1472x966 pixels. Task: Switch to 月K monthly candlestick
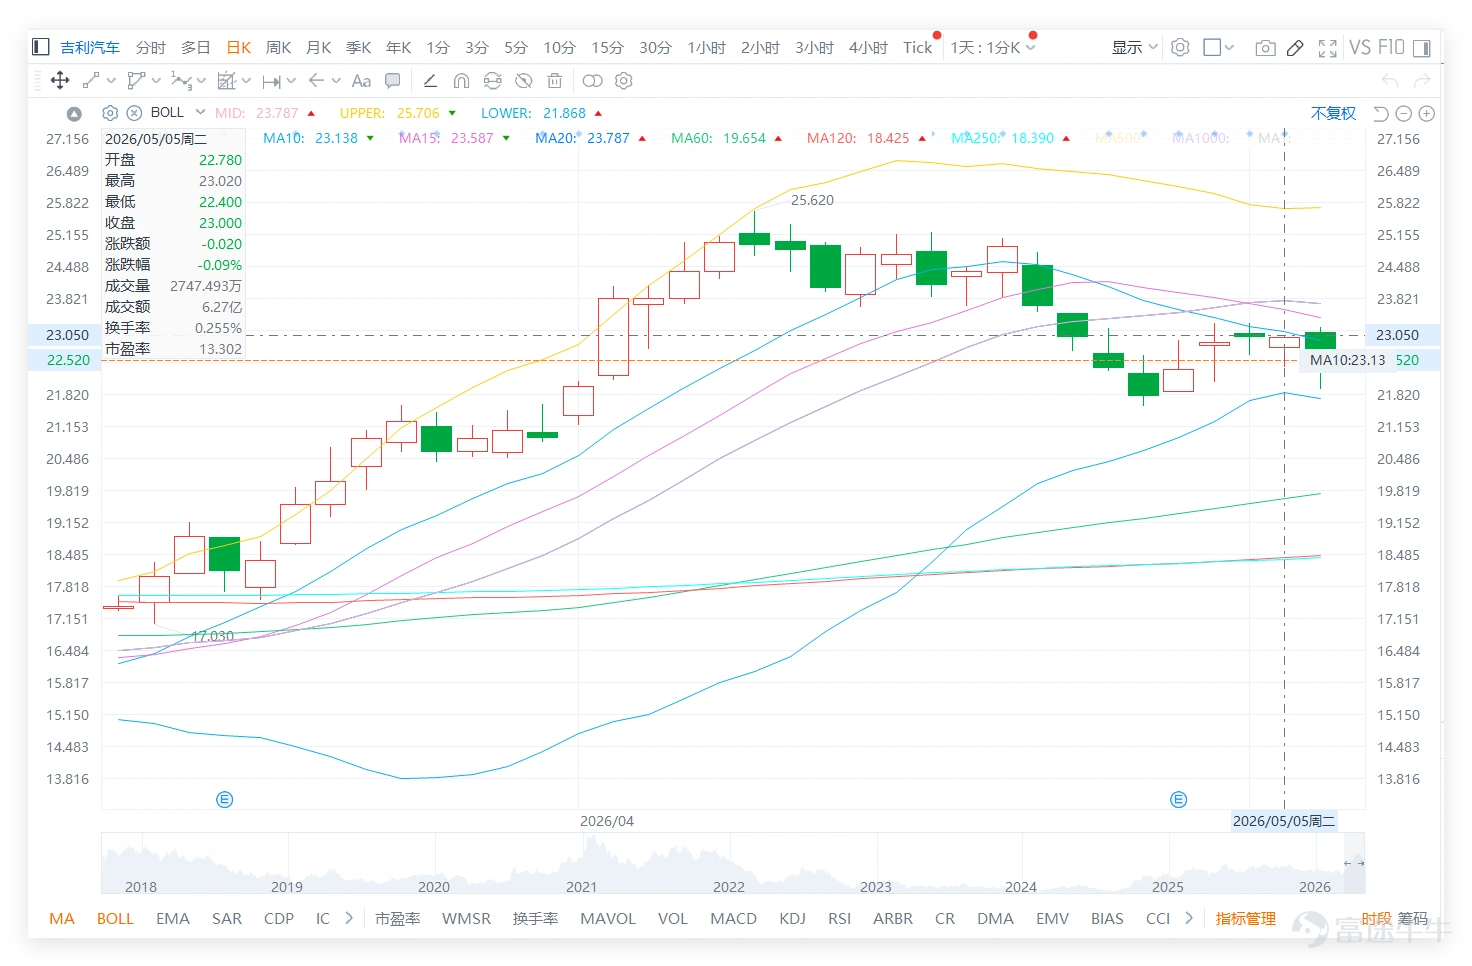[319, 47]
